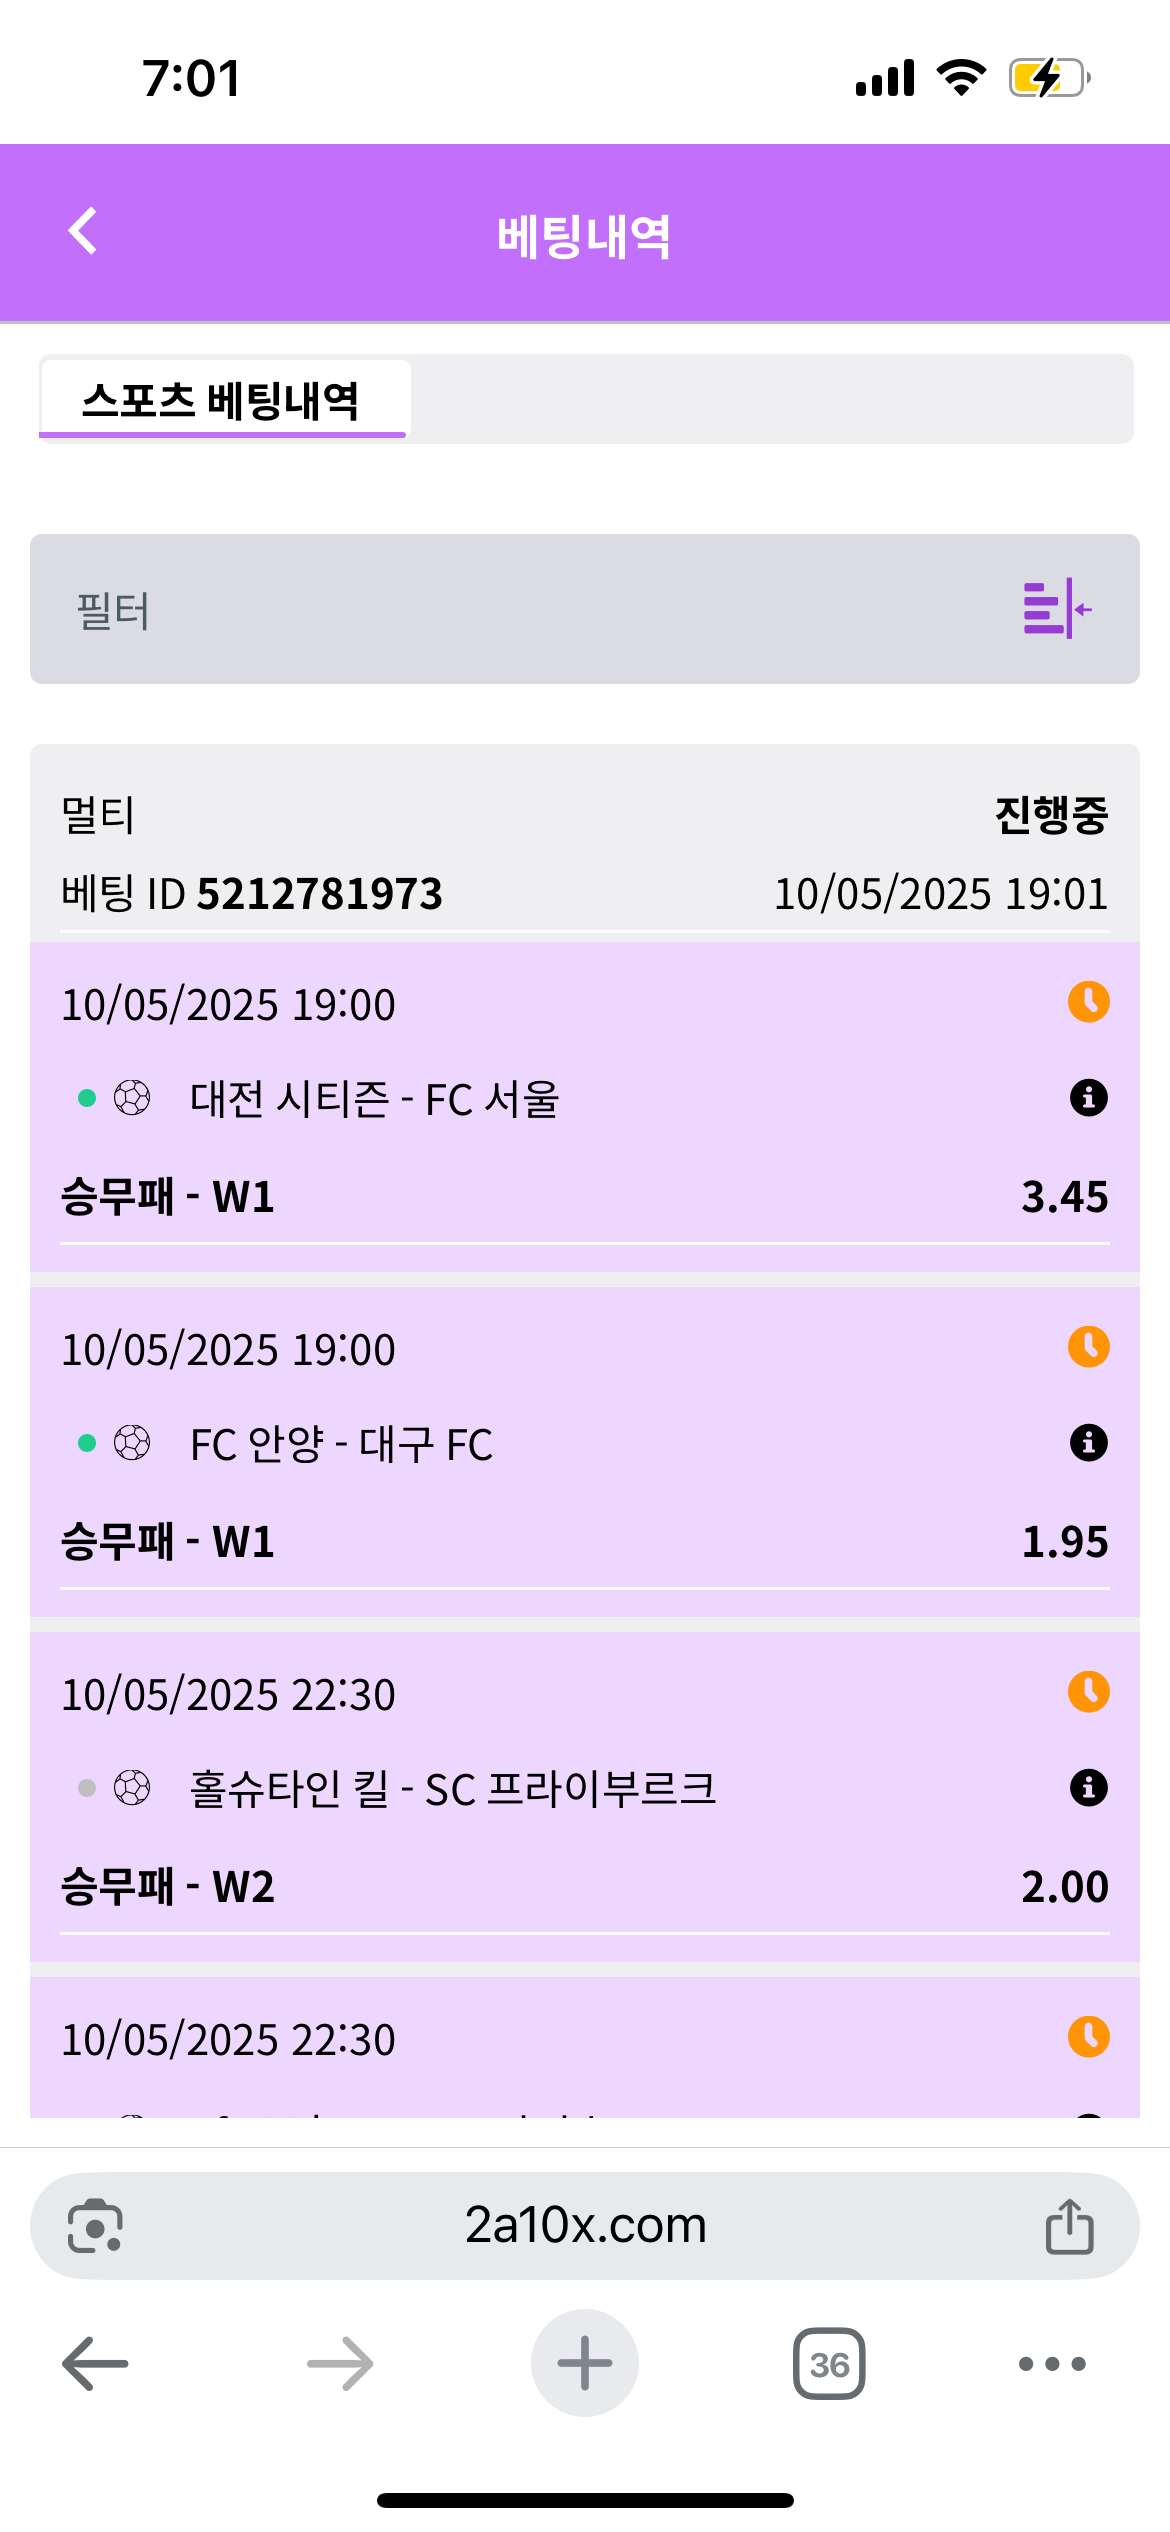The height and width of the screenshot is (2532, 1170).
Task: Select the 스포츠 베팅내역 tab
Action: point(222,400)
